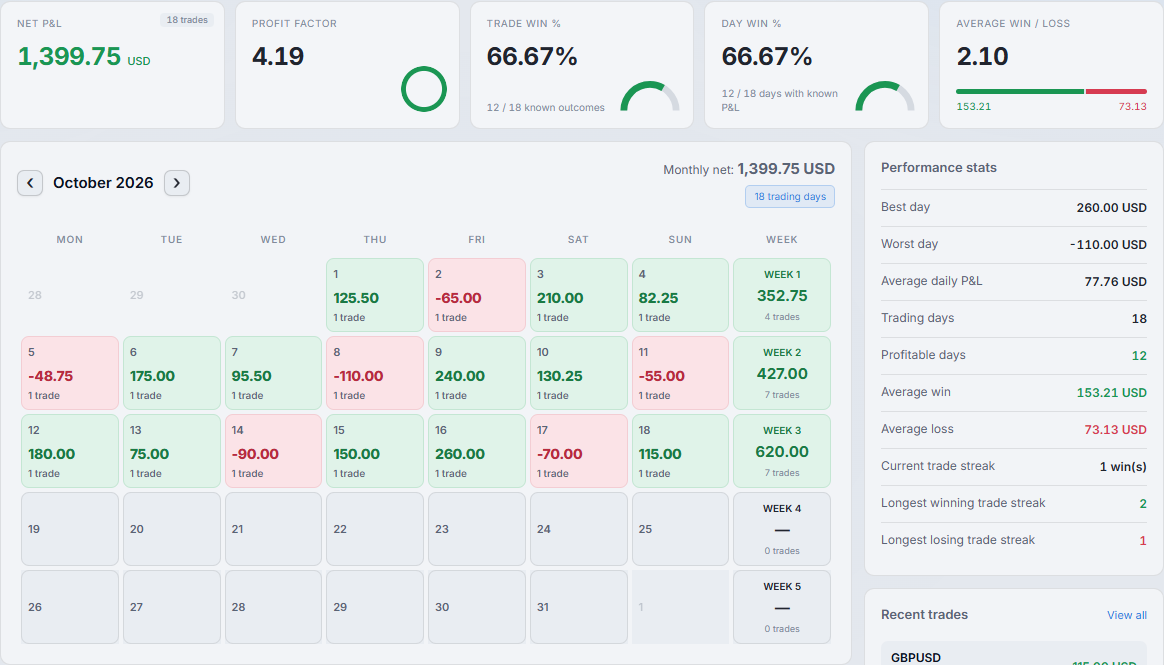Select October 5 day showing -48.75
This screenshot has height=665, width=1164.
pyautogui.click(x=70, y=373)
